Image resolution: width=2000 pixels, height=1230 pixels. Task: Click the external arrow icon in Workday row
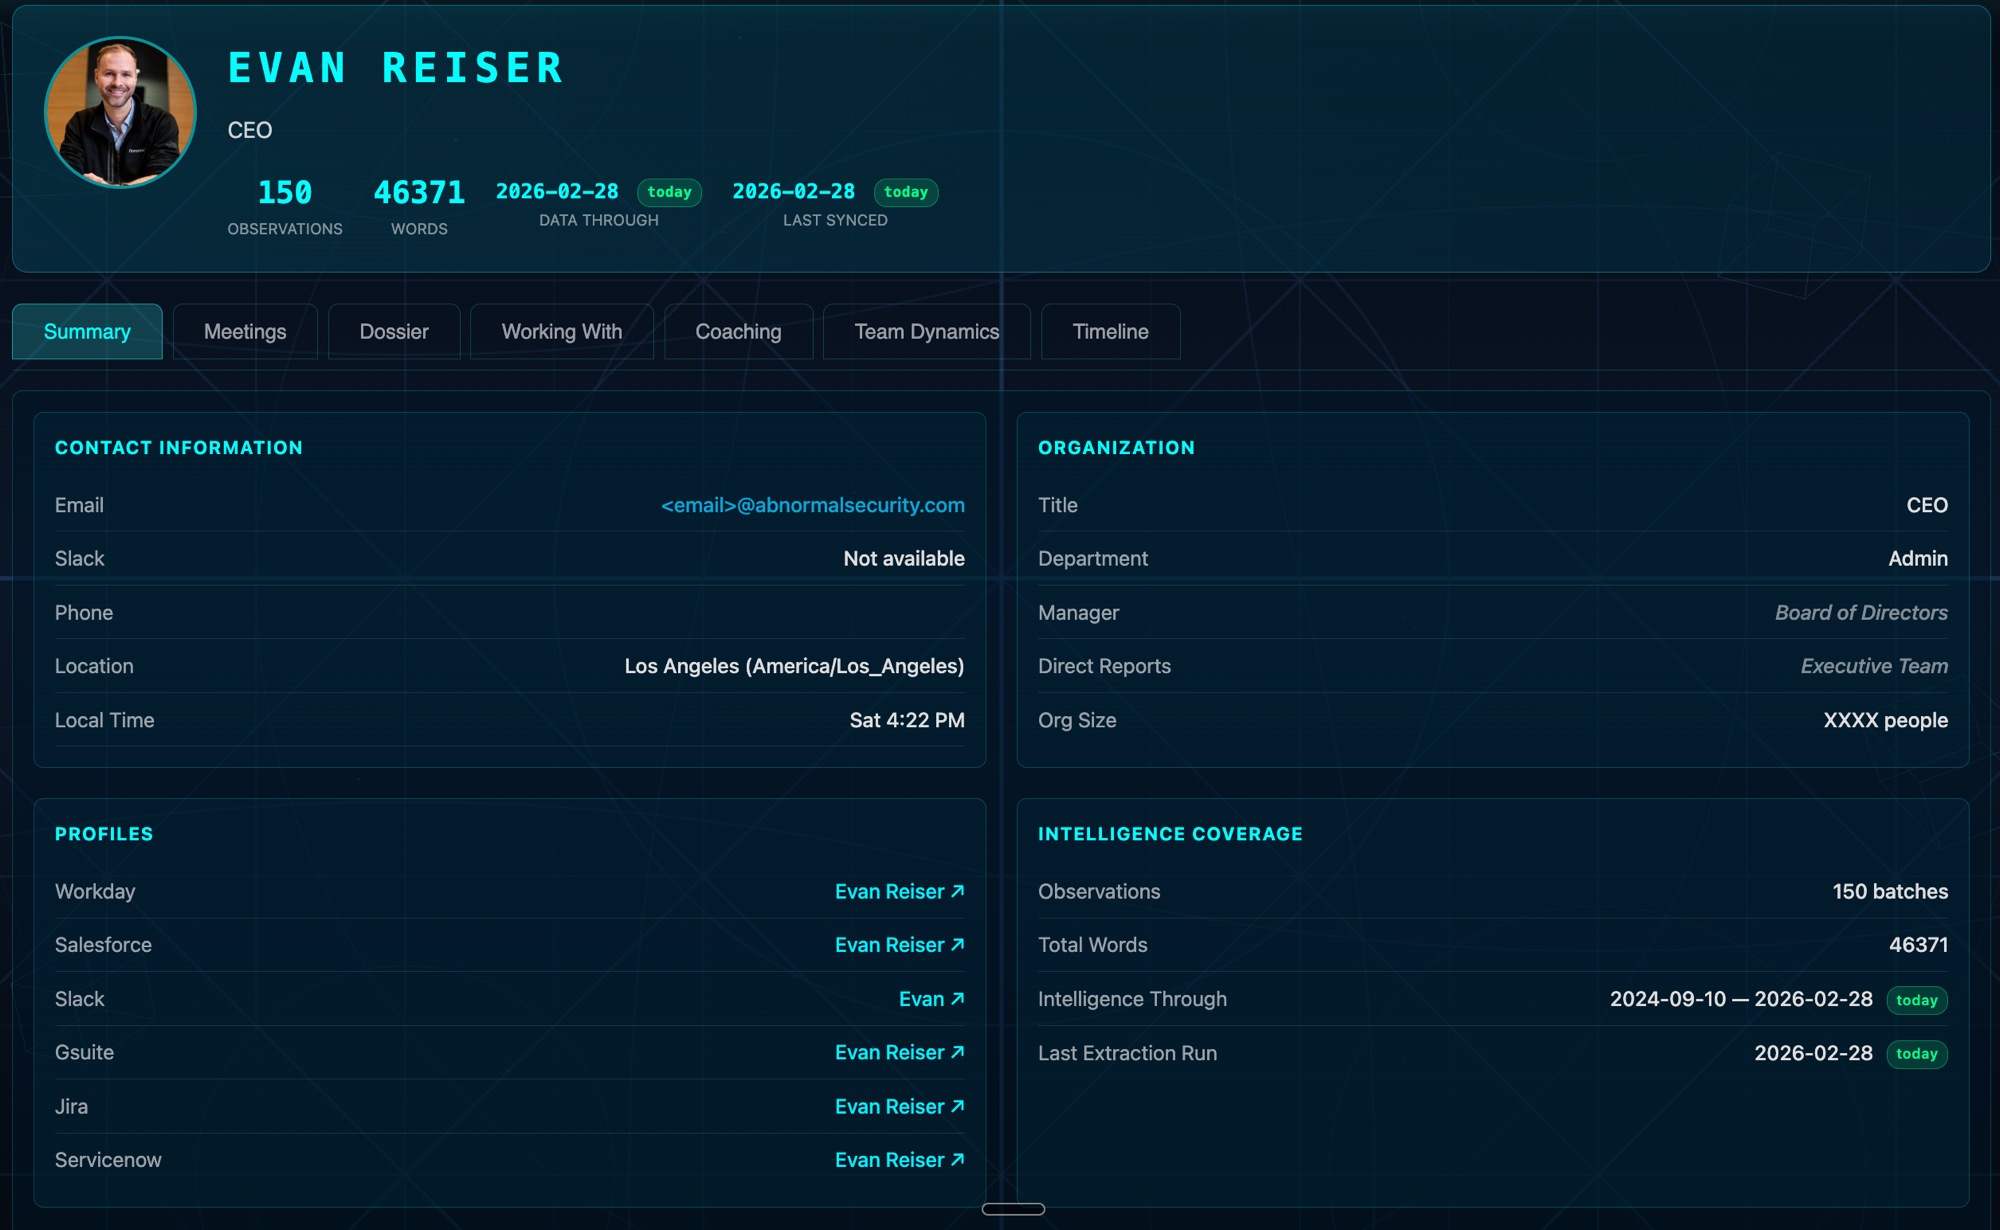[x=957, y=891]
